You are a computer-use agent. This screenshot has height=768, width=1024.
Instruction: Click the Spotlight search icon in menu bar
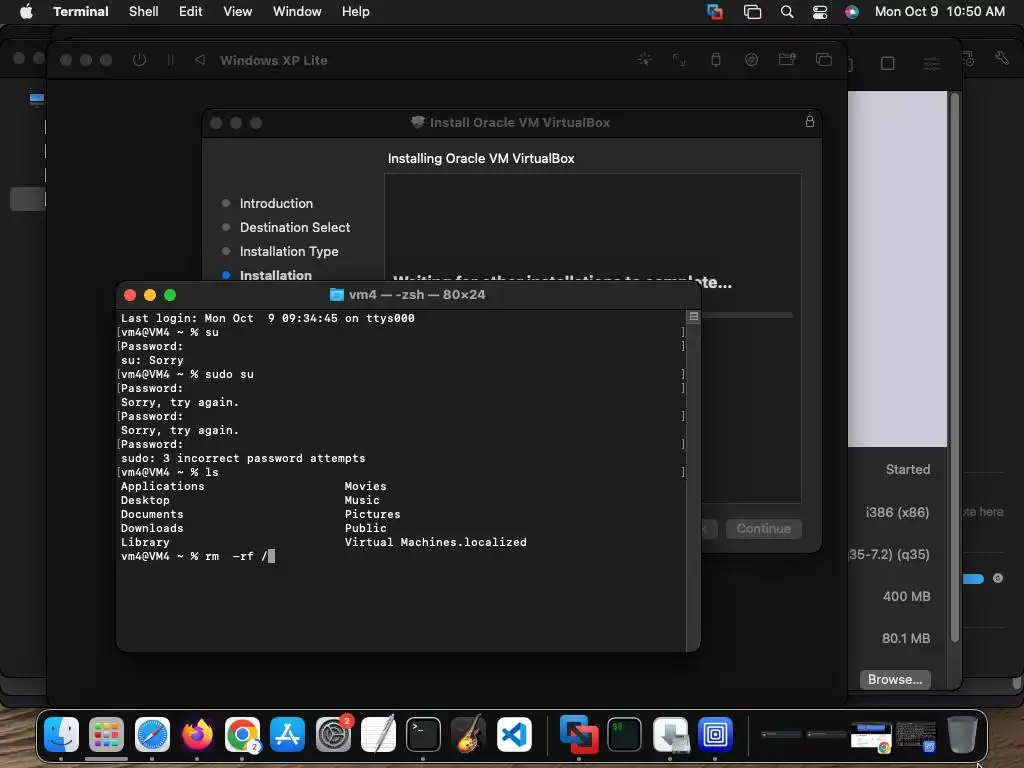click(x=787, y=12)
